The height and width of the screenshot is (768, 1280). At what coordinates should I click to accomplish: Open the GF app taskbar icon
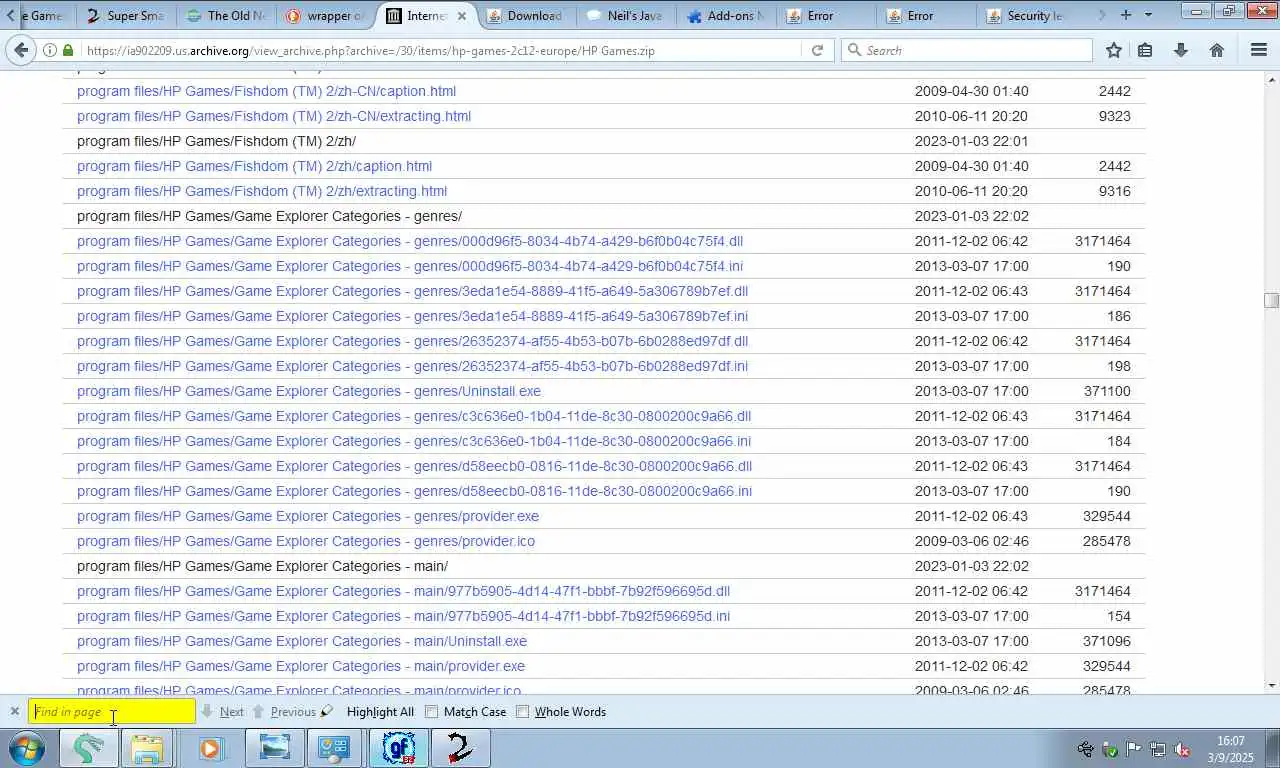coord(399,748)
